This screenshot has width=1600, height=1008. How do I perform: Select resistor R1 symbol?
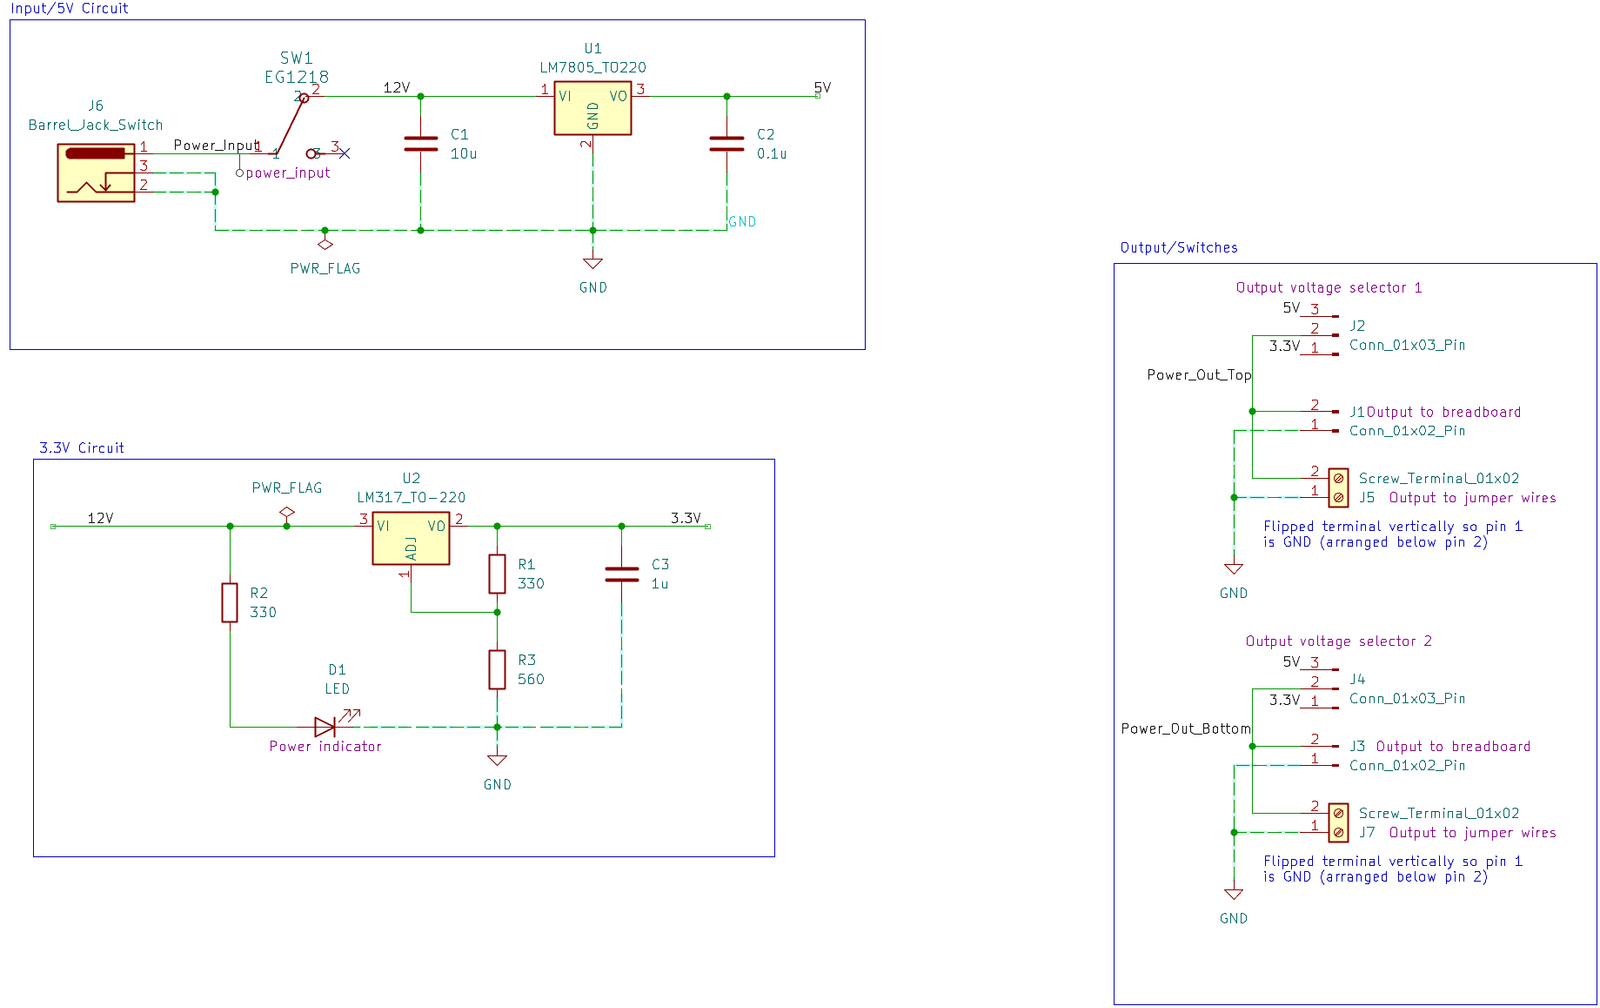(x=497, y=574)
